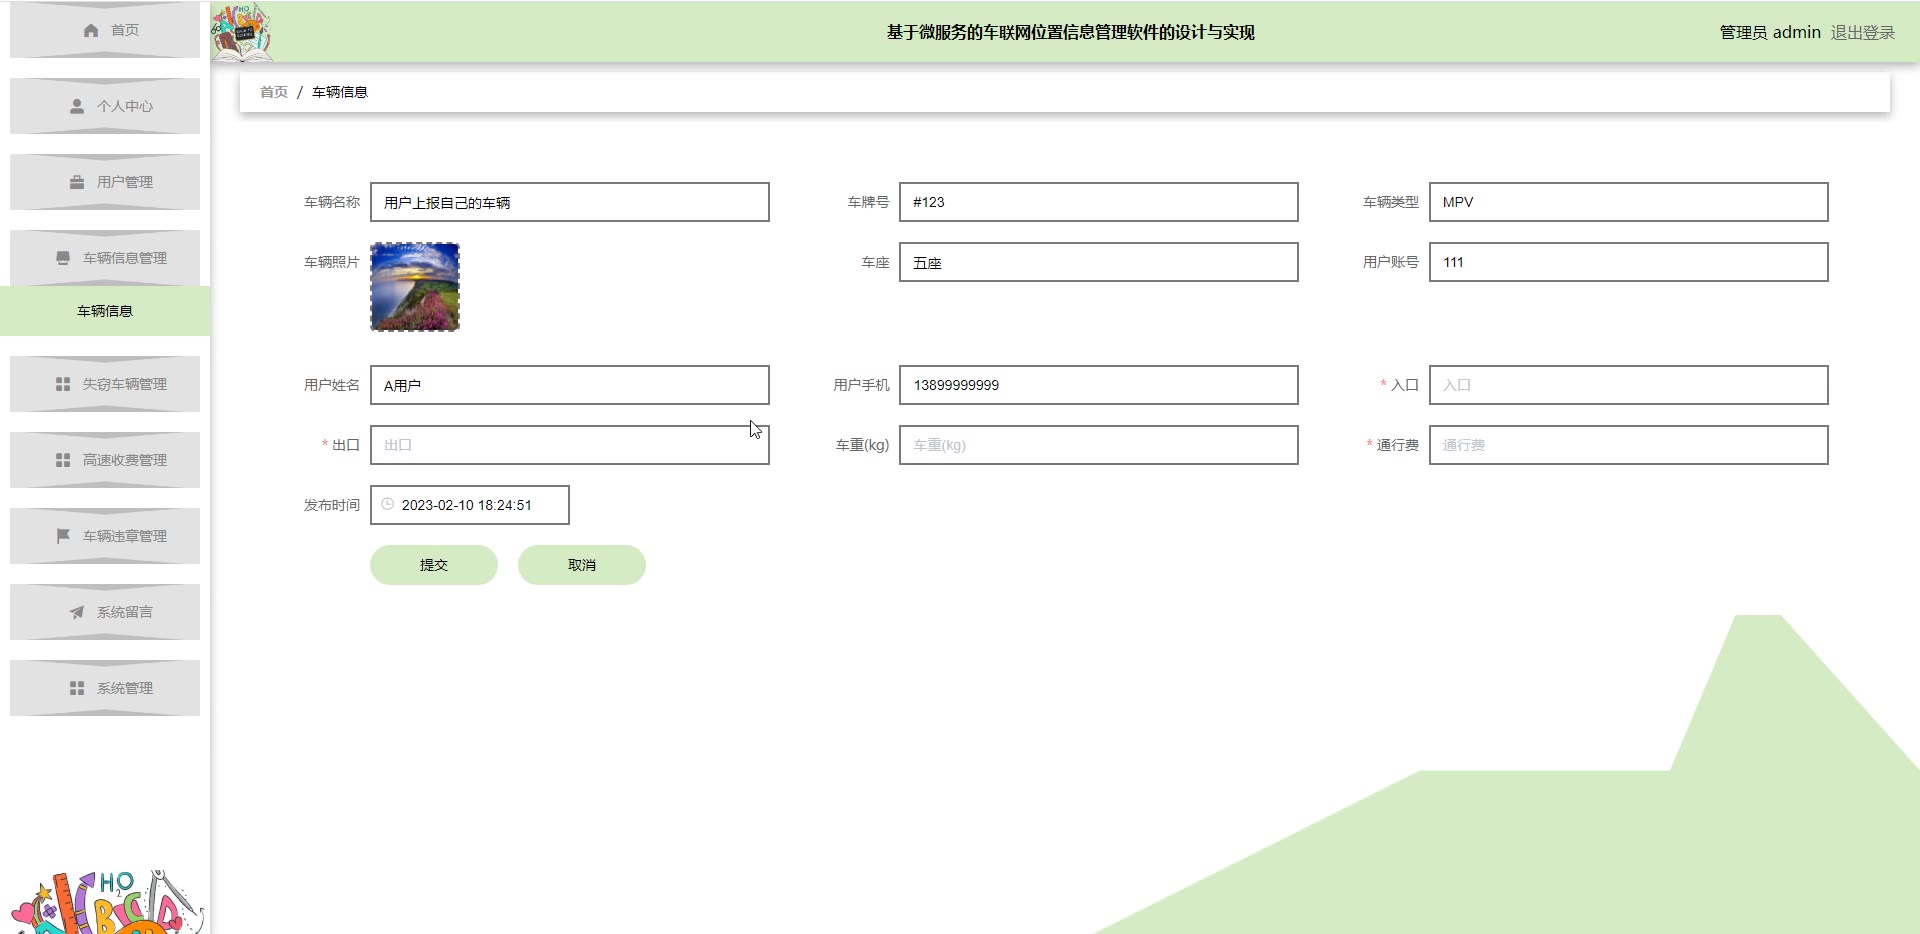
Task: Click the 用户姓名 input field
Action: [570, 385]
